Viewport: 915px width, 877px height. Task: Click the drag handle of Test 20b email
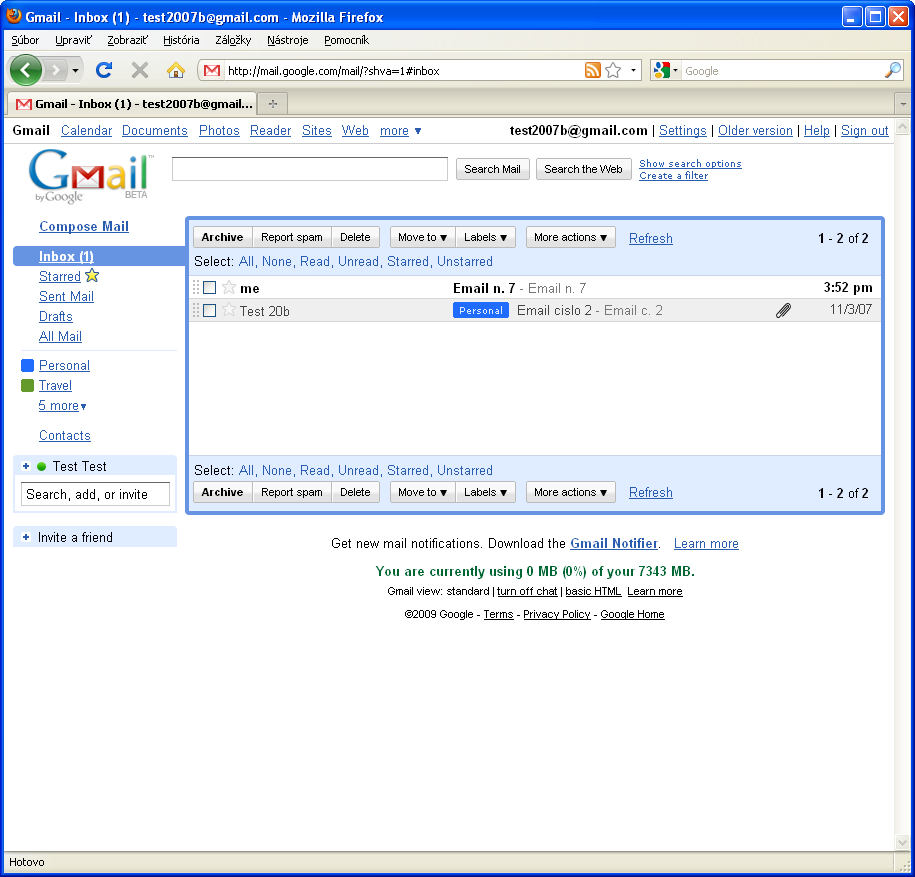point(196,310)
